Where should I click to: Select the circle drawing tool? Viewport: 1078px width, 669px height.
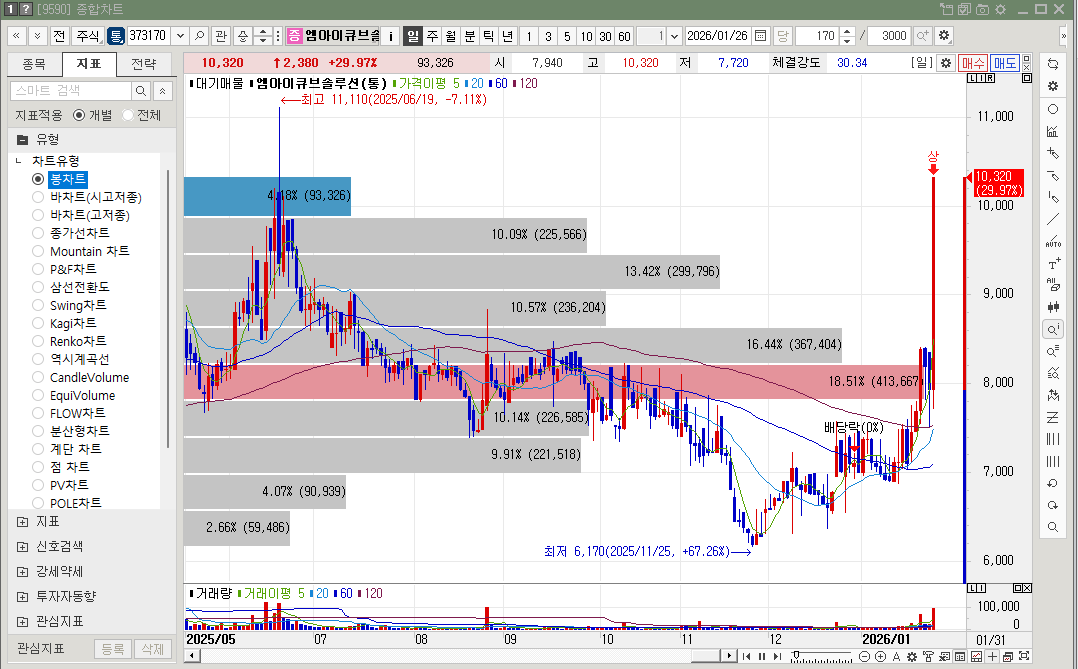1053,109
